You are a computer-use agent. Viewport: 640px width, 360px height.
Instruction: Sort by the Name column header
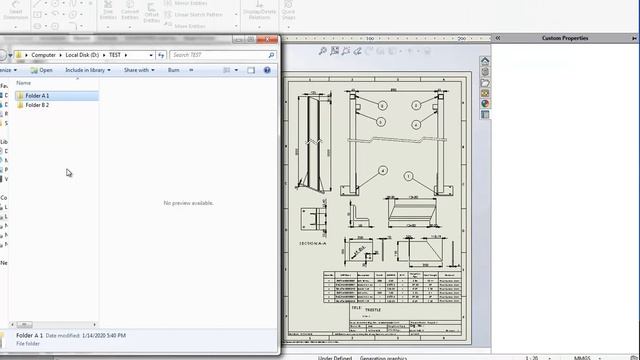pos(24,83)
